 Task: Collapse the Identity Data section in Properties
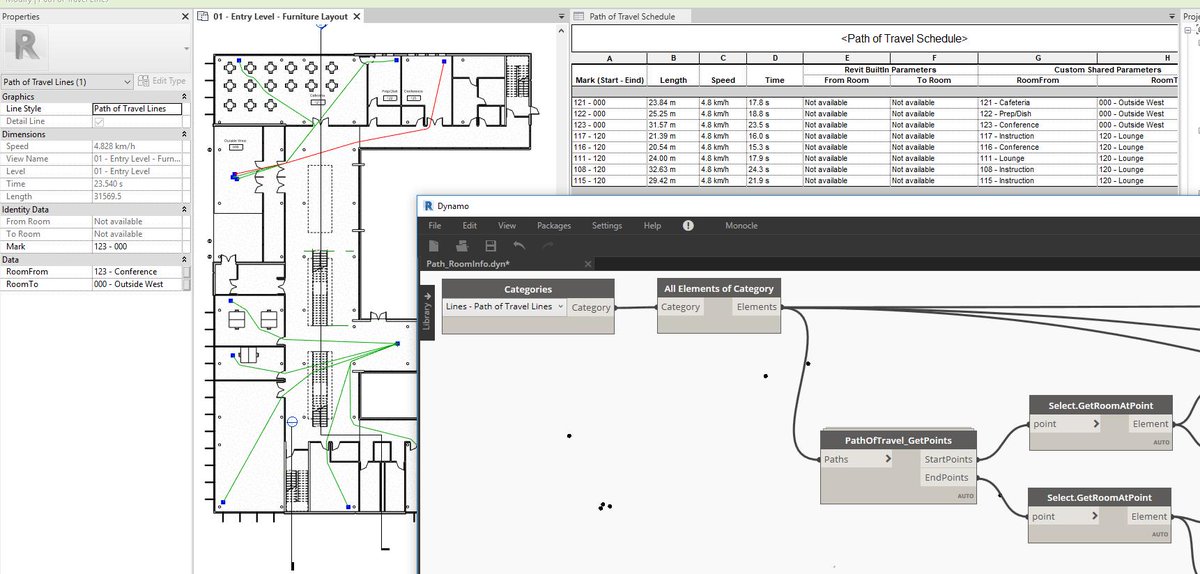(186, 210)
